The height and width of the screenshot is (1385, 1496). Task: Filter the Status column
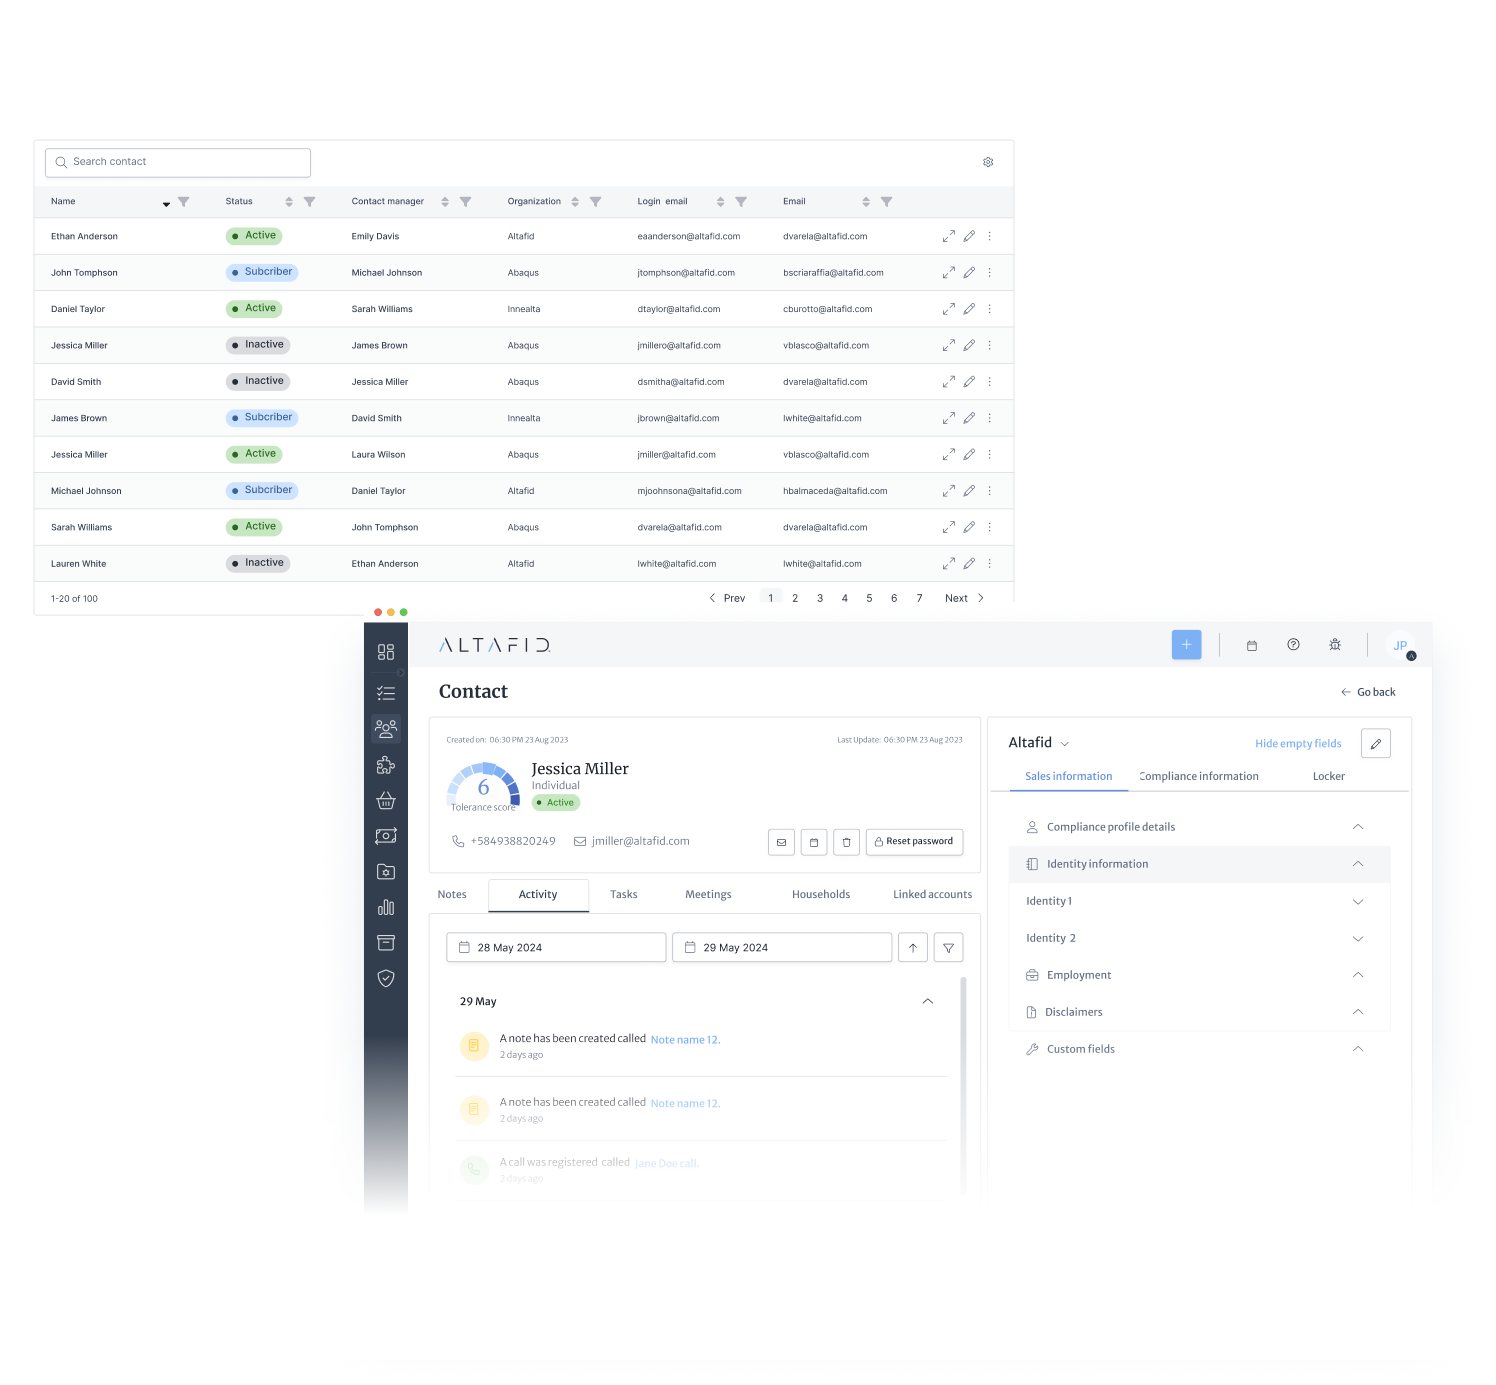click(x=310, y=202)
